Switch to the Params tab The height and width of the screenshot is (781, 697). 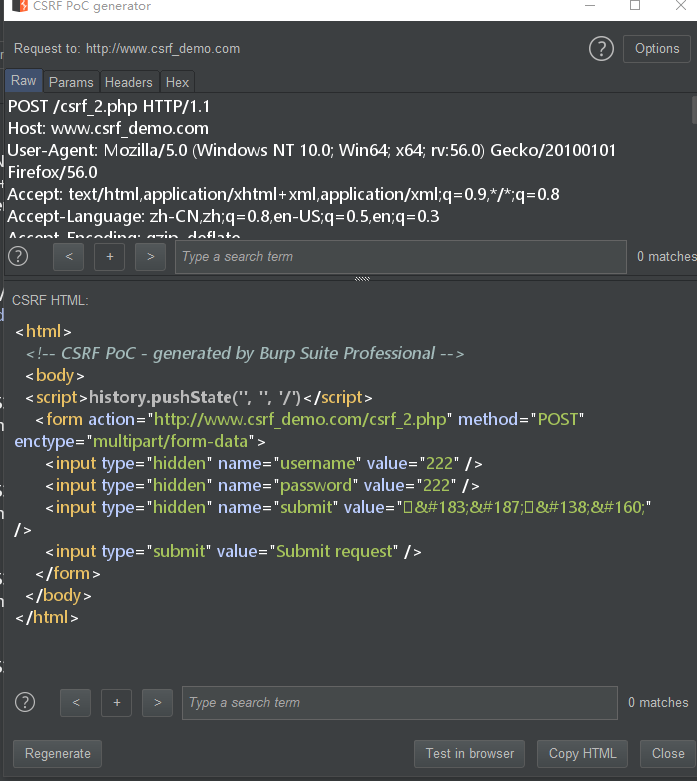pyautogui.click(x=71, y=82)
